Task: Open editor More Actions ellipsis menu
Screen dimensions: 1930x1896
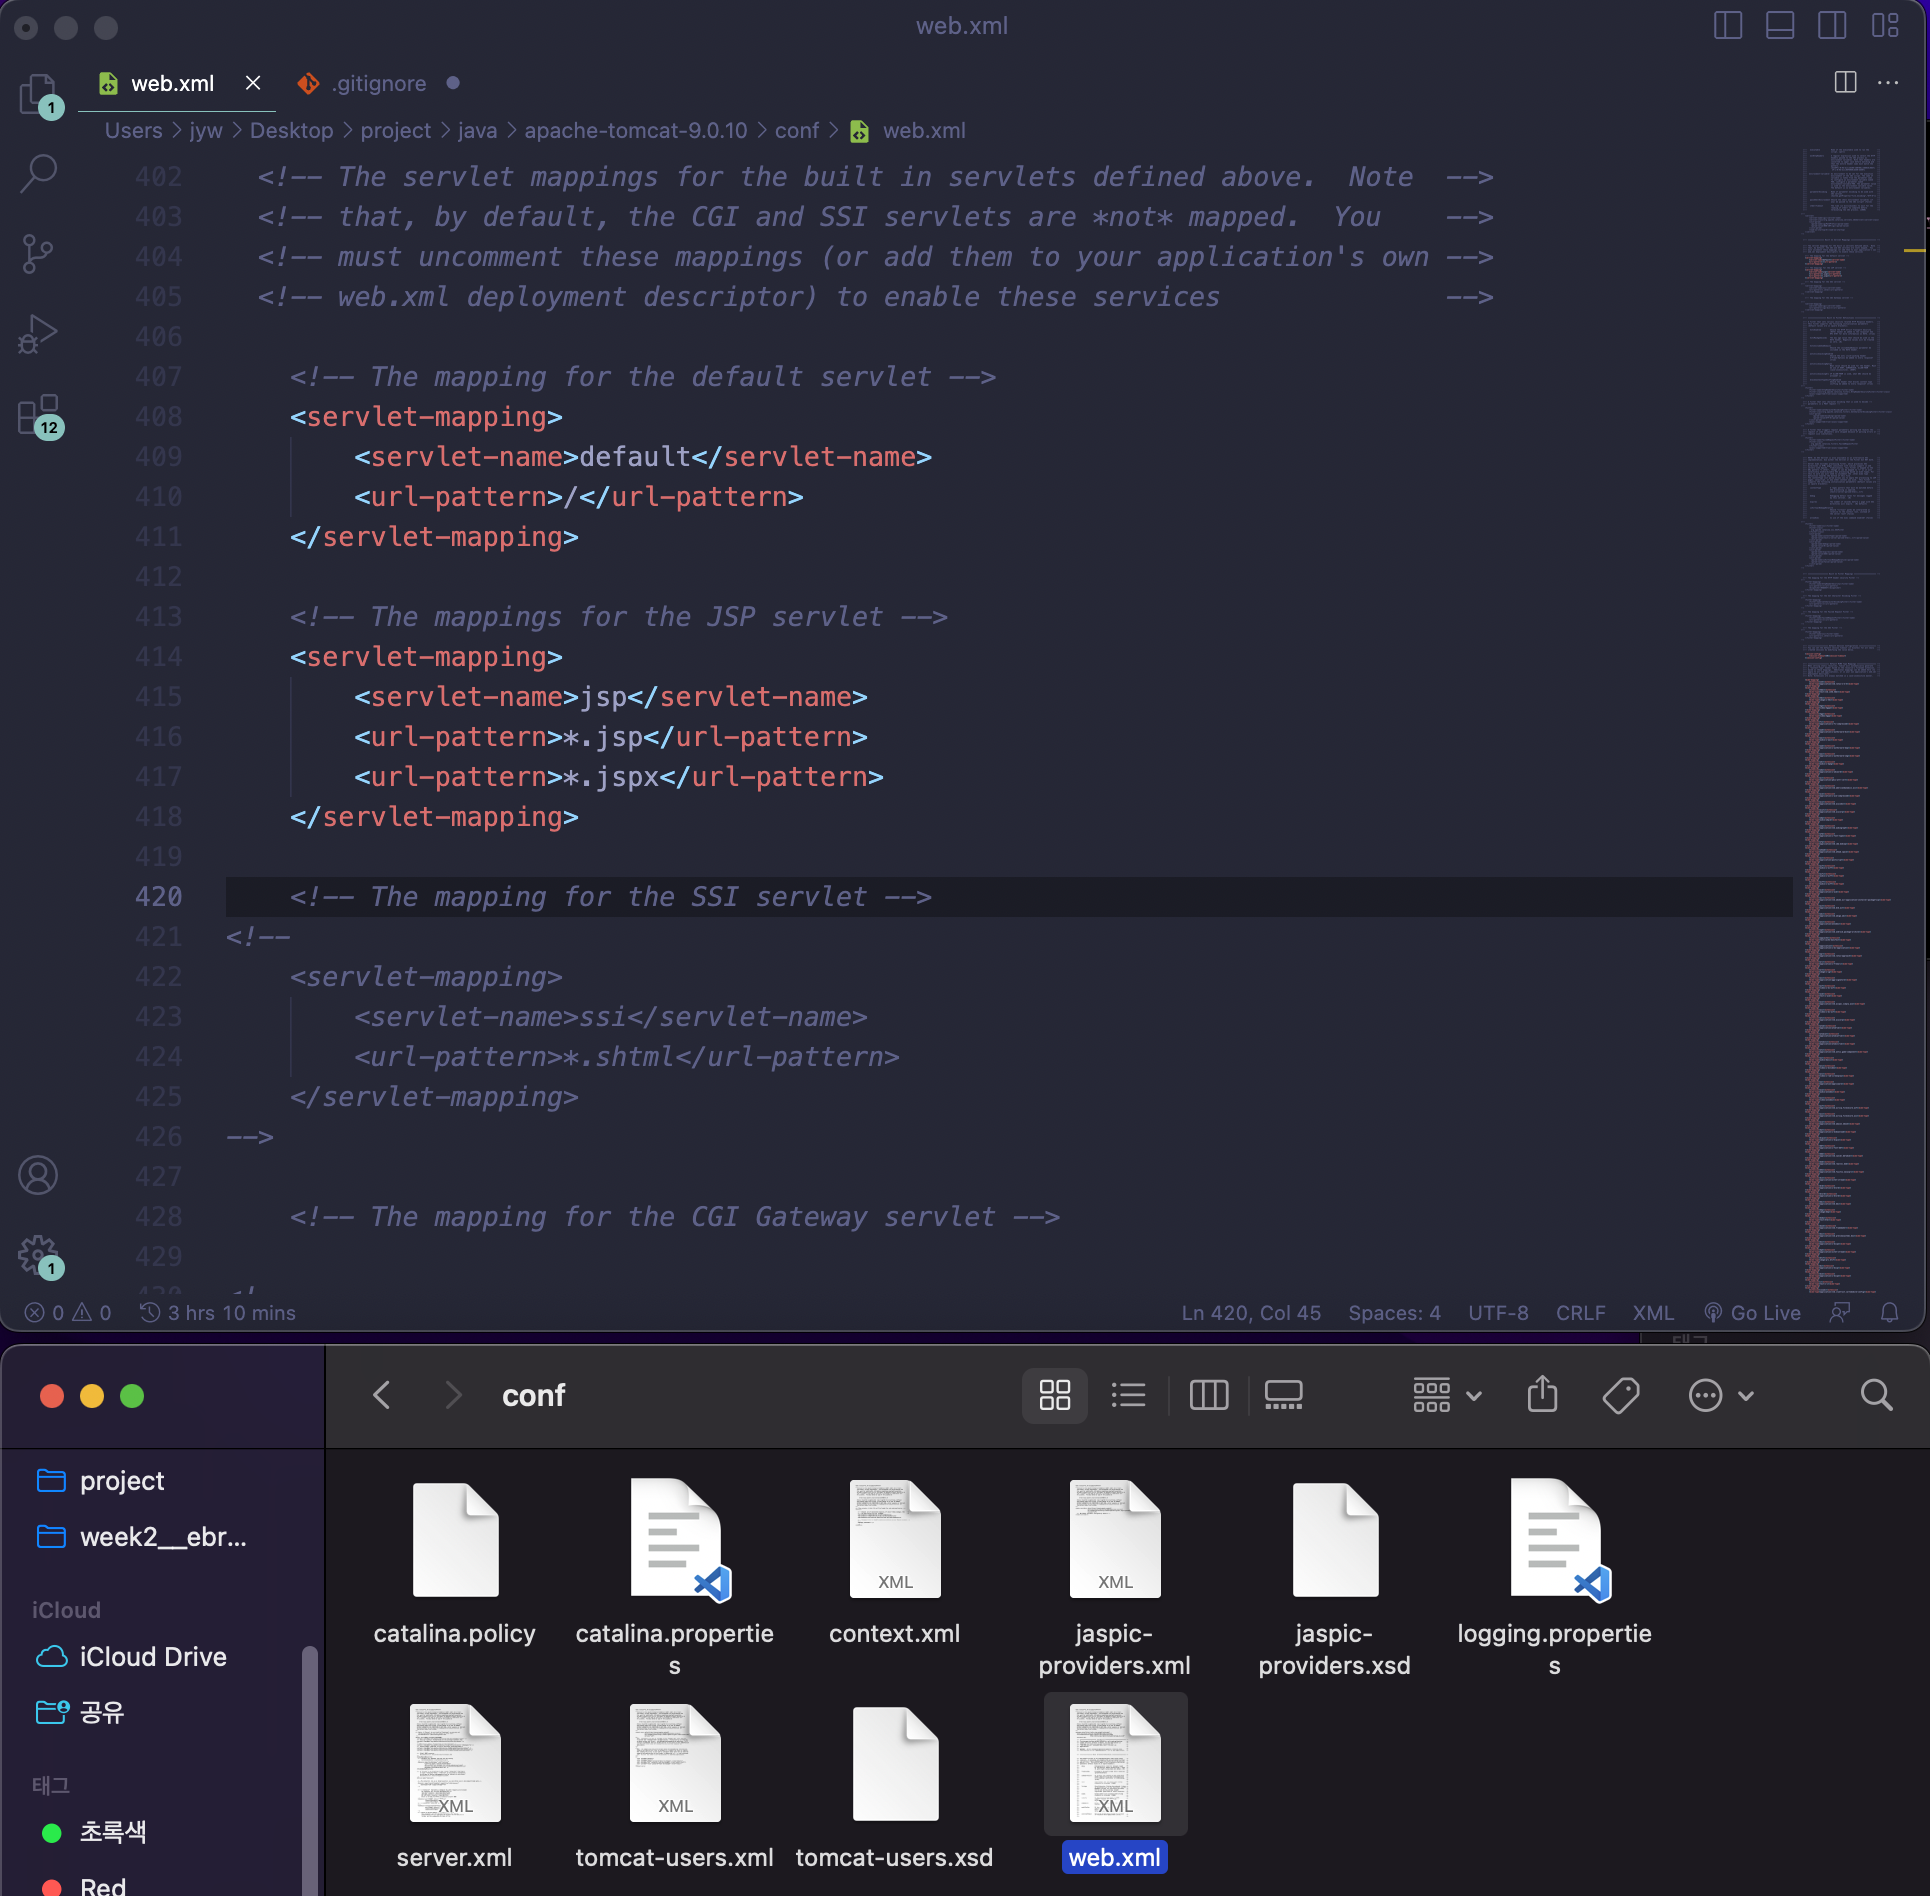Action: [1888, 83]
